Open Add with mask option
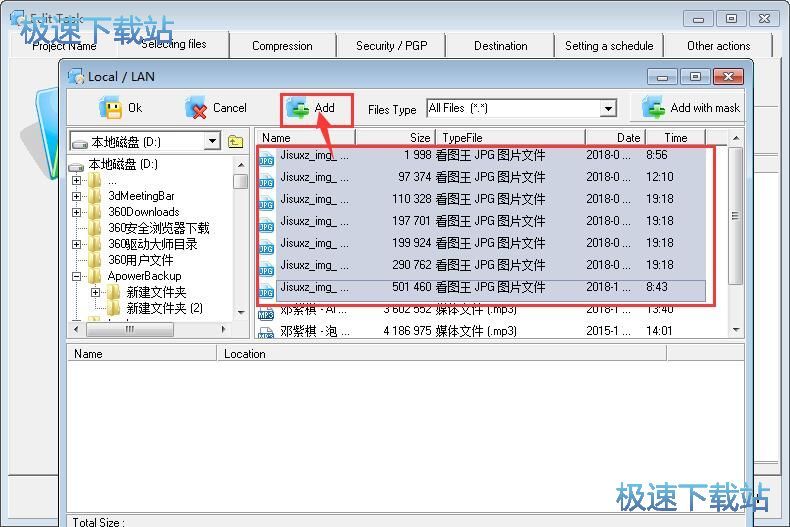This screenshot has width=790, height=527. 690,108
